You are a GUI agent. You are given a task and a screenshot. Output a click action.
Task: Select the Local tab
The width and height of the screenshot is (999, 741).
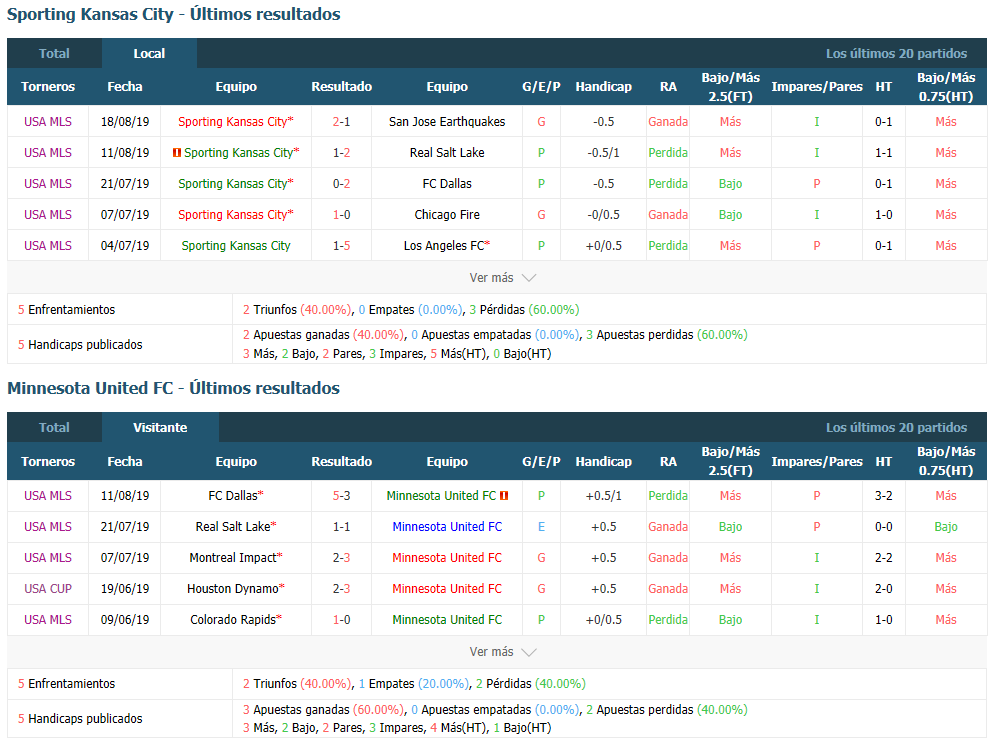click(x=149, y=54)
